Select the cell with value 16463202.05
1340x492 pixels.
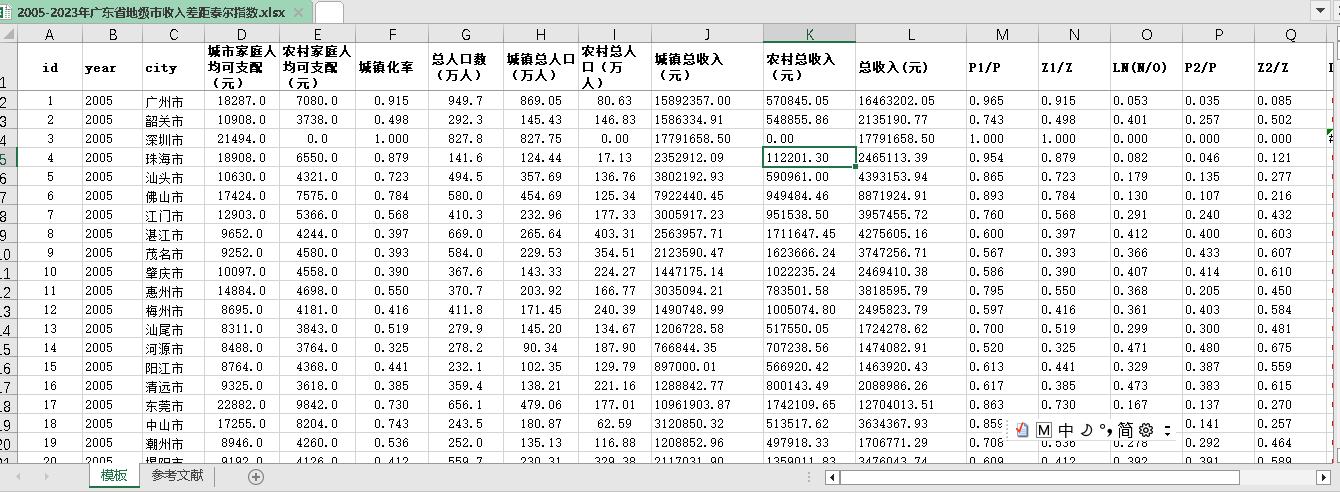click(911, 101)
